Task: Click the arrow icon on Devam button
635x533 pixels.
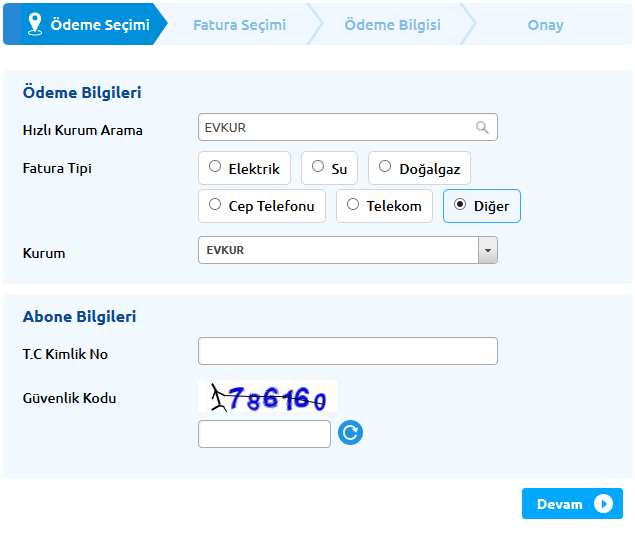Action: [x=602, y=504]
